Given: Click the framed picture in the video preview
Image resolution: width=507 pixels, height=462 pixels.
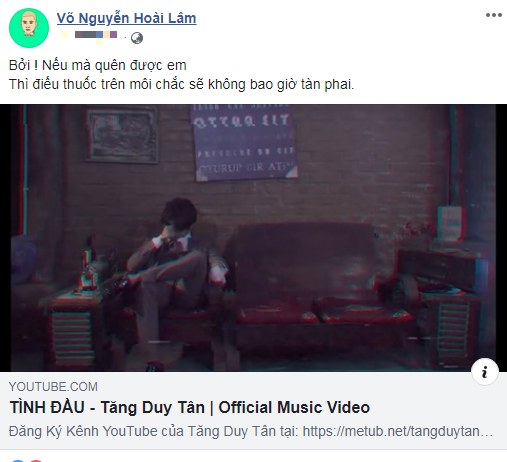Looking at the screenshot, I should tap(122, 135).
